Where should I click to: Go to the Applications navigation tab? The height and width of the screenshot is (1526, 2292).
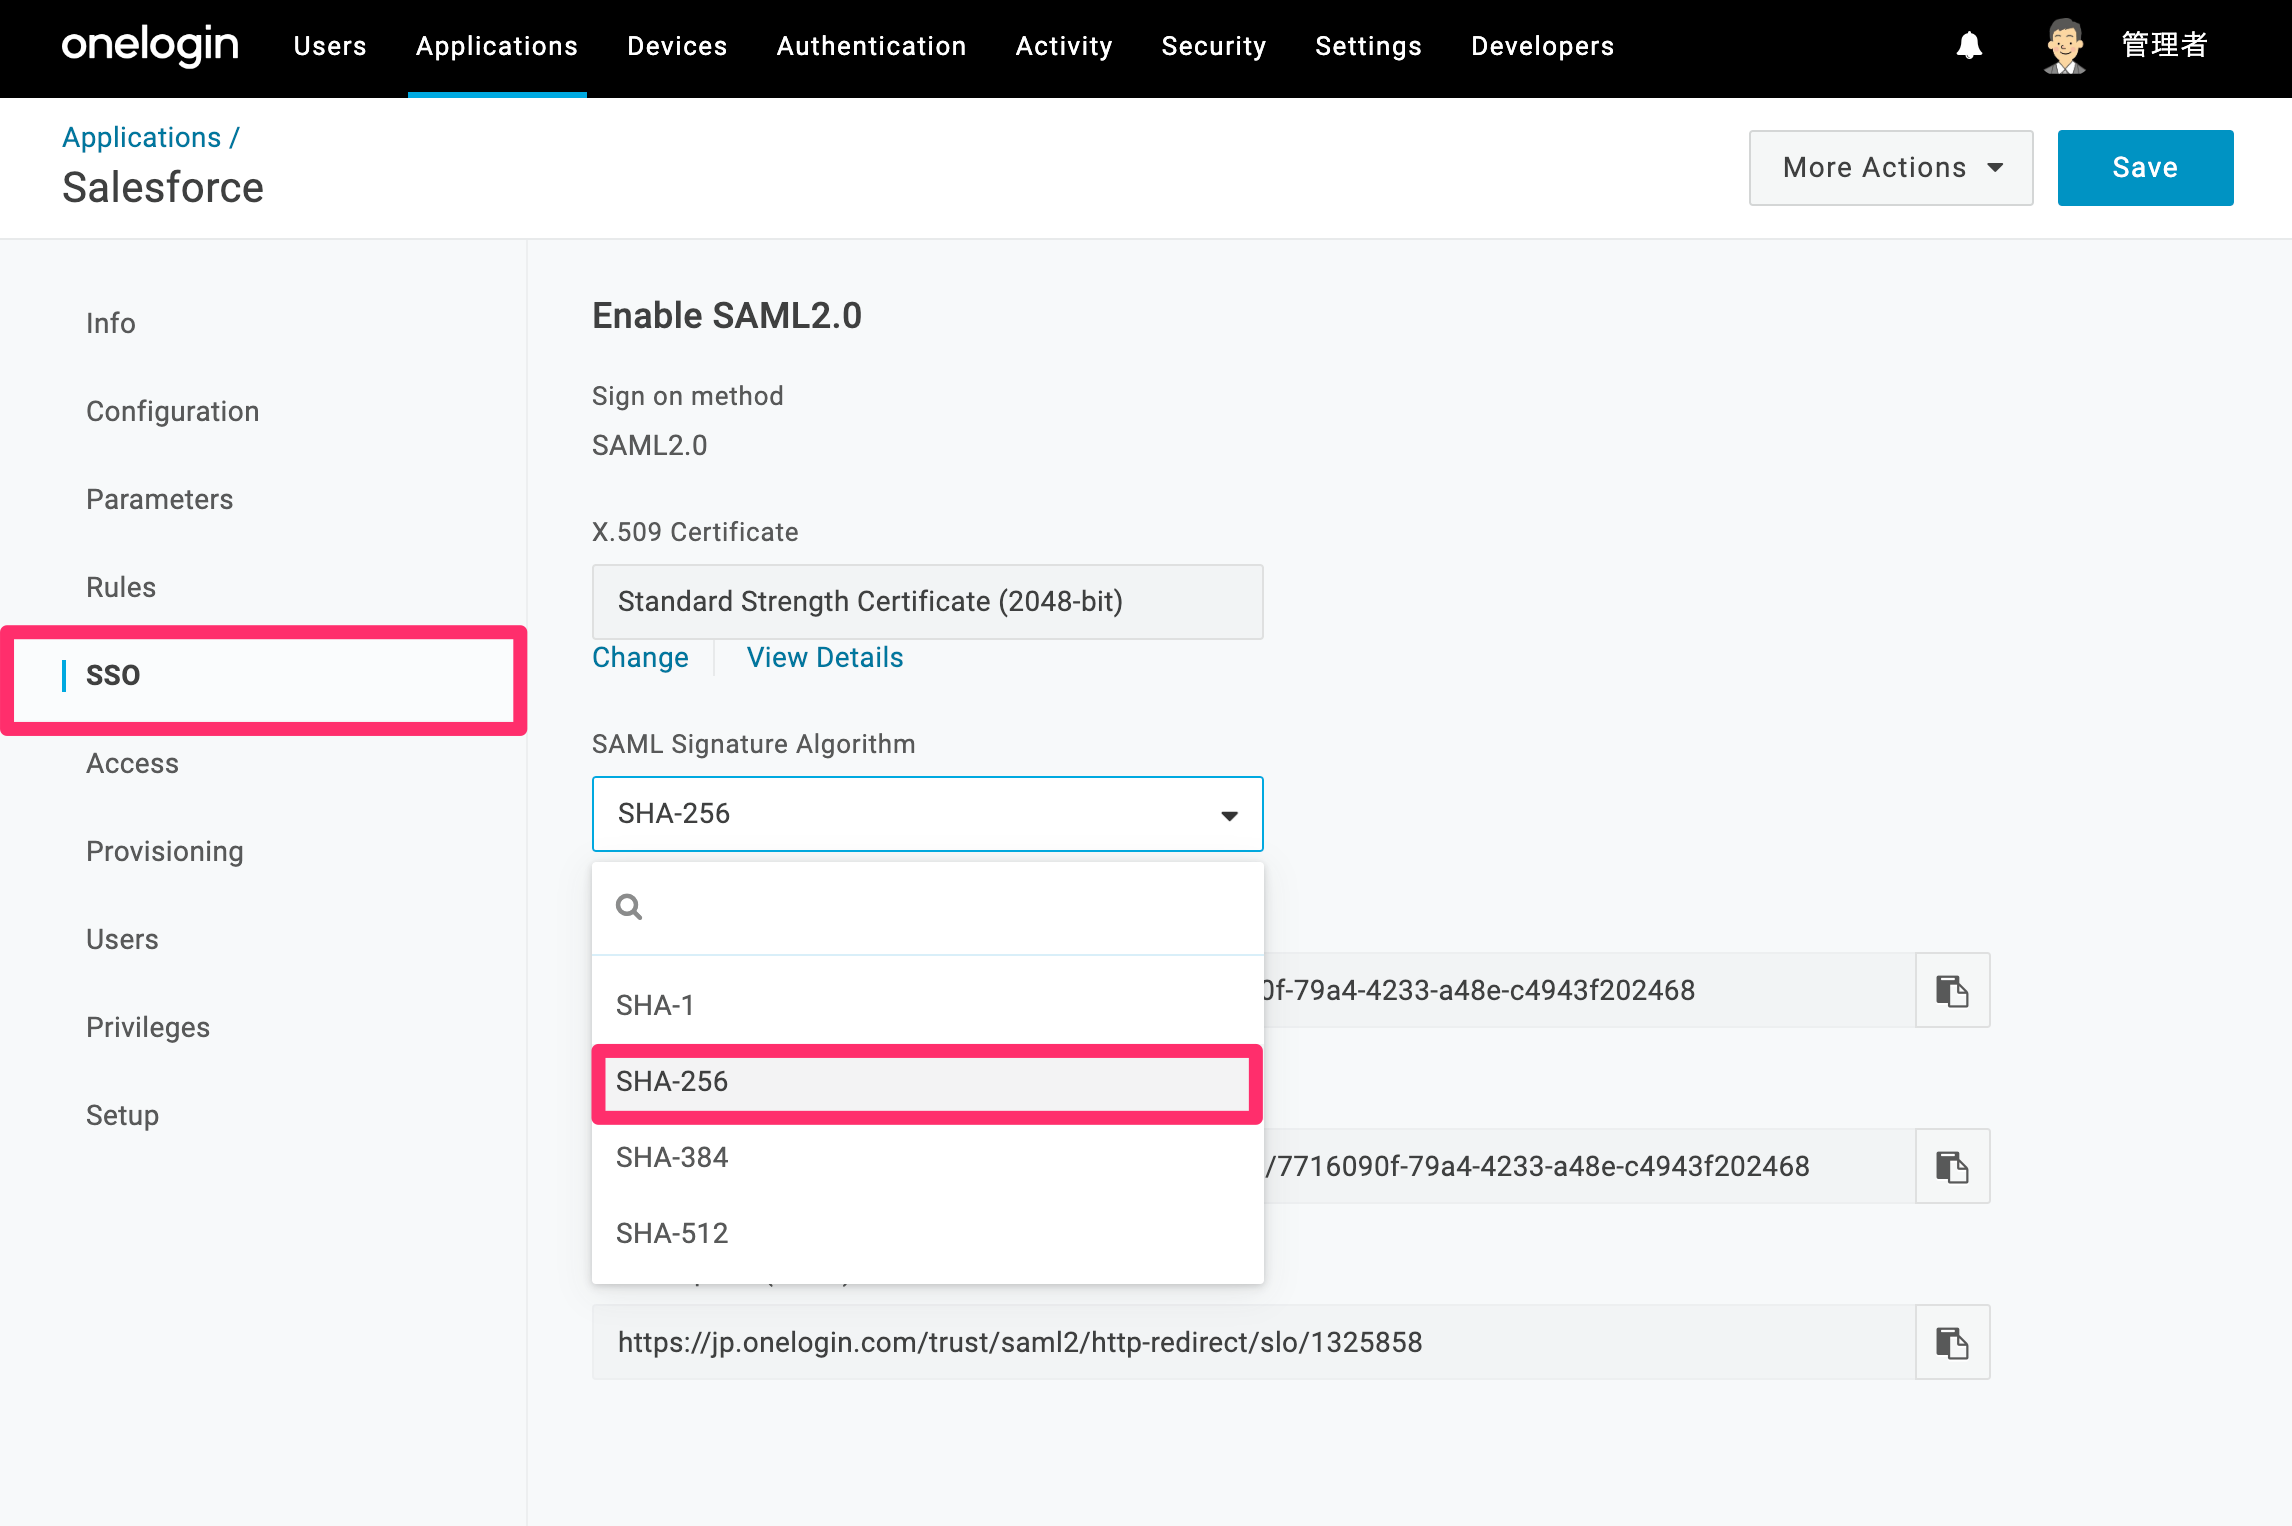(x=497, y=46)
